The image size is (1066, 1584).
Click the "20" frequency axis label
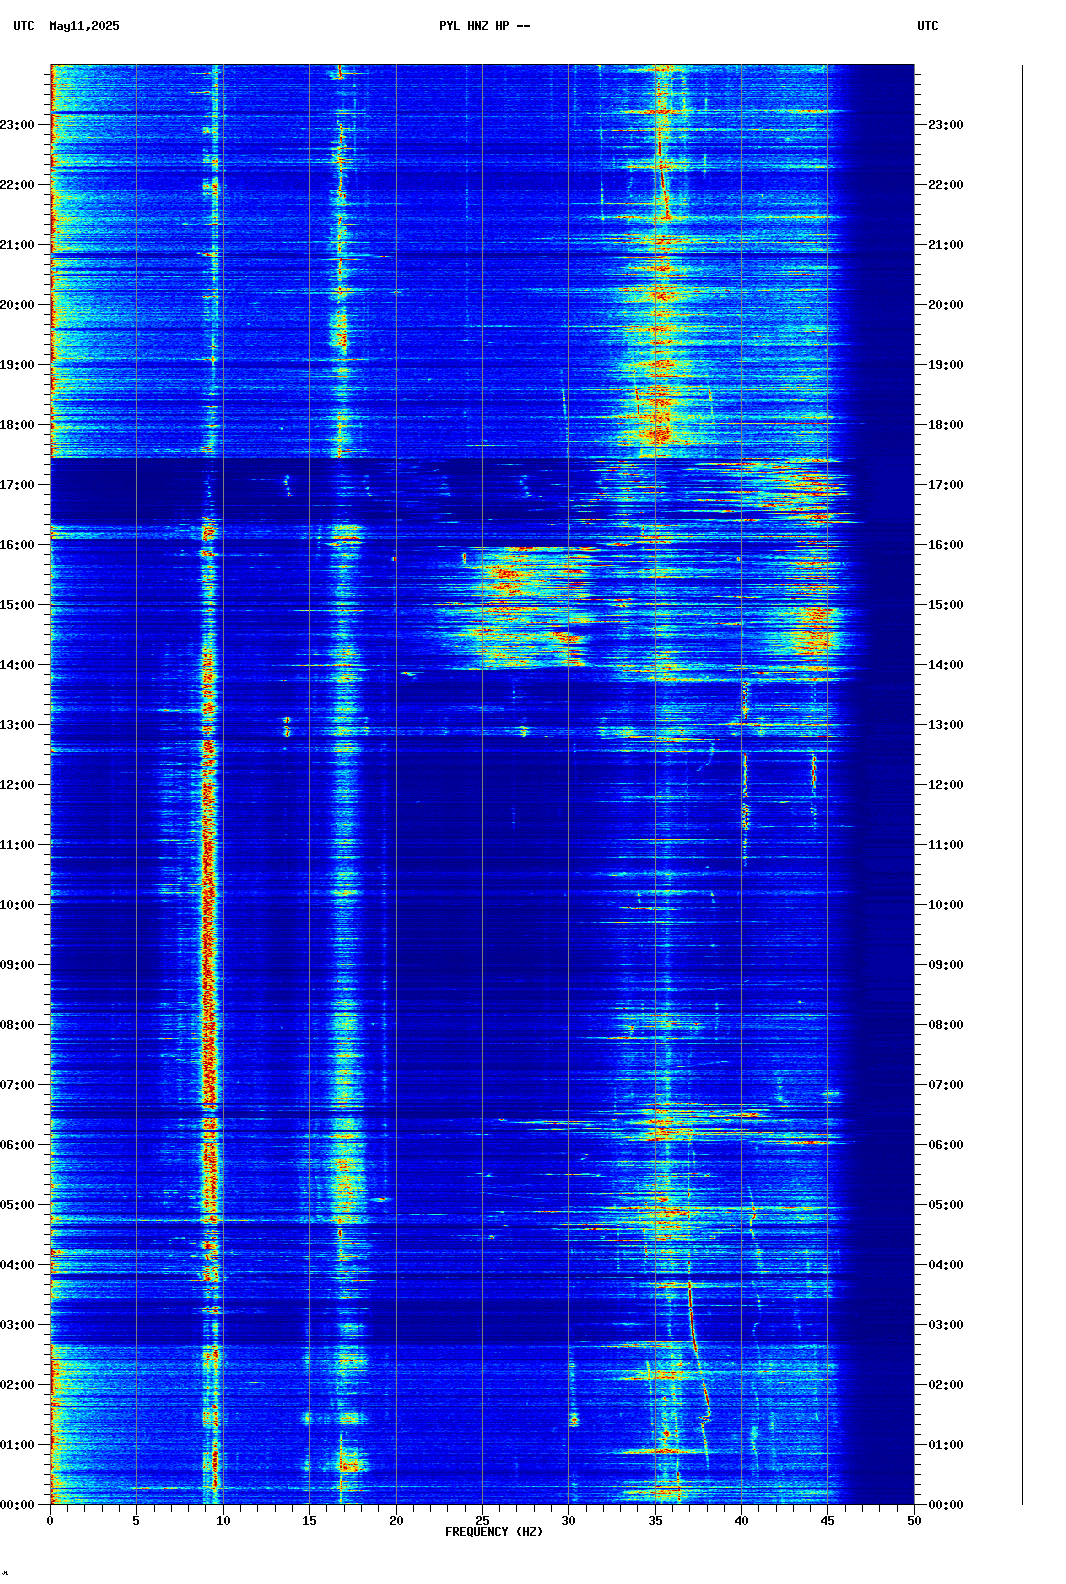coord(396,1521)
